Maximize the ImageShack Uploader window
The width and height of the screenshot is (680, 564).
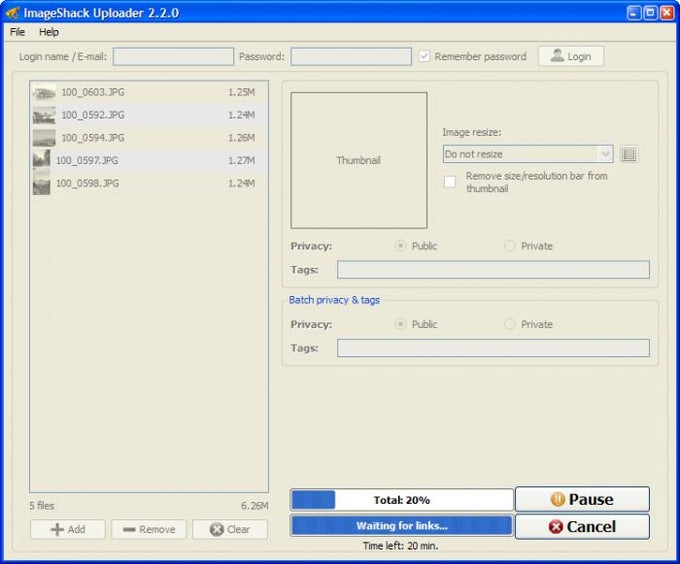click(x=651, y=13)
